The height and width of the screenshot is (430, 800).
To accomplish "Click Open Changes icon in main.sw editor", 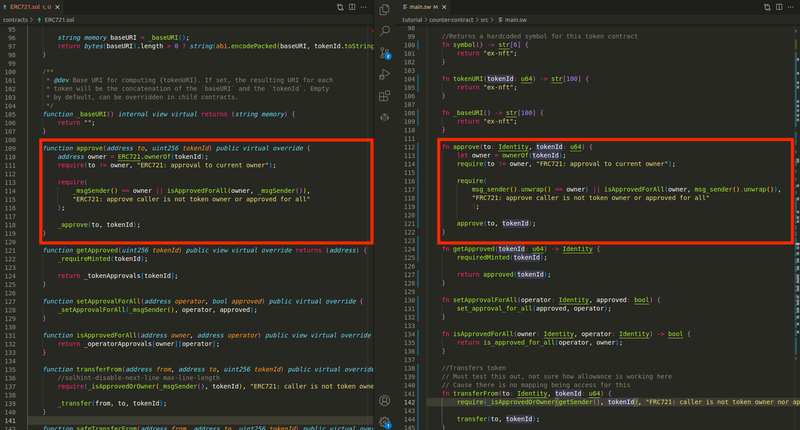I will [x=767, y=7].
